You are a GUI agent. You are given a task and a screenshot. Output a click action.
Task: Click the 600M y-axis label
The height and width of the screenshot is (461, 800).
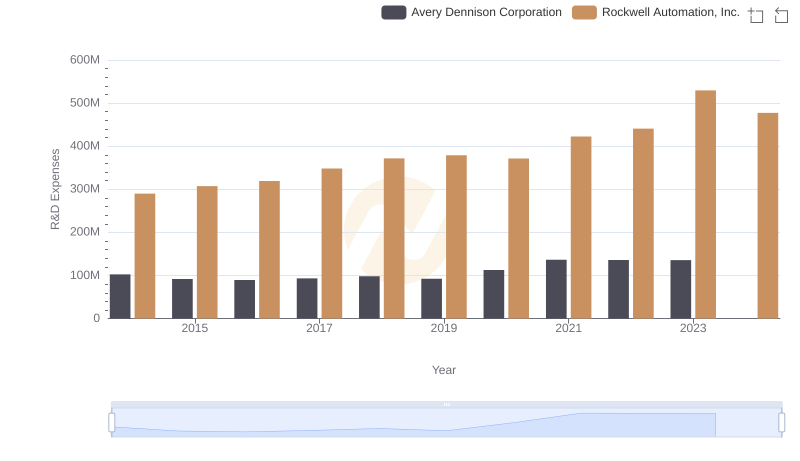[x=85, y=60]
